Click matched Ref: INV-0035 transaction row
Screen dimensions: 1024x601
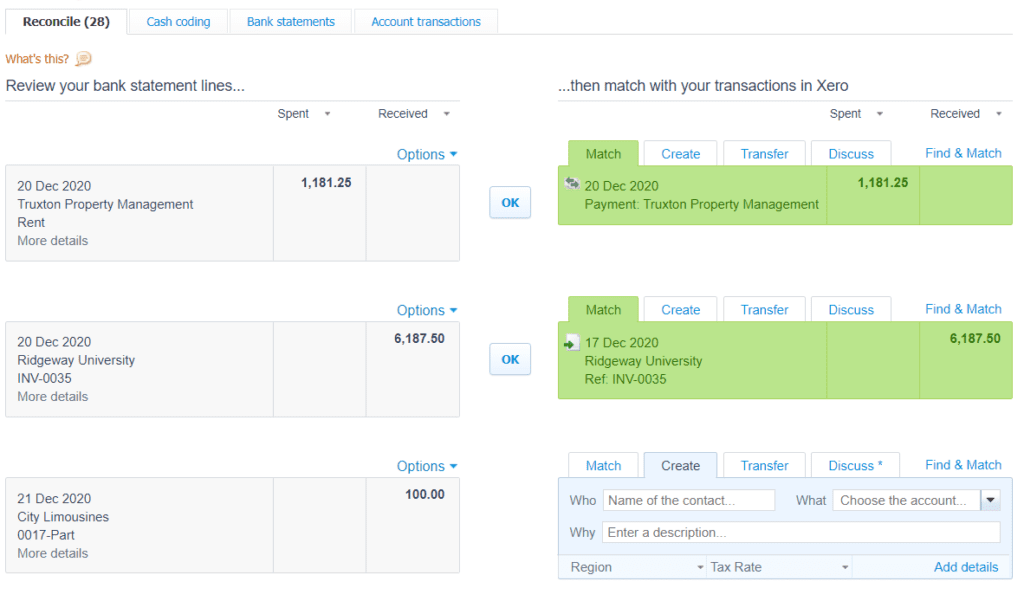(785, 360)
